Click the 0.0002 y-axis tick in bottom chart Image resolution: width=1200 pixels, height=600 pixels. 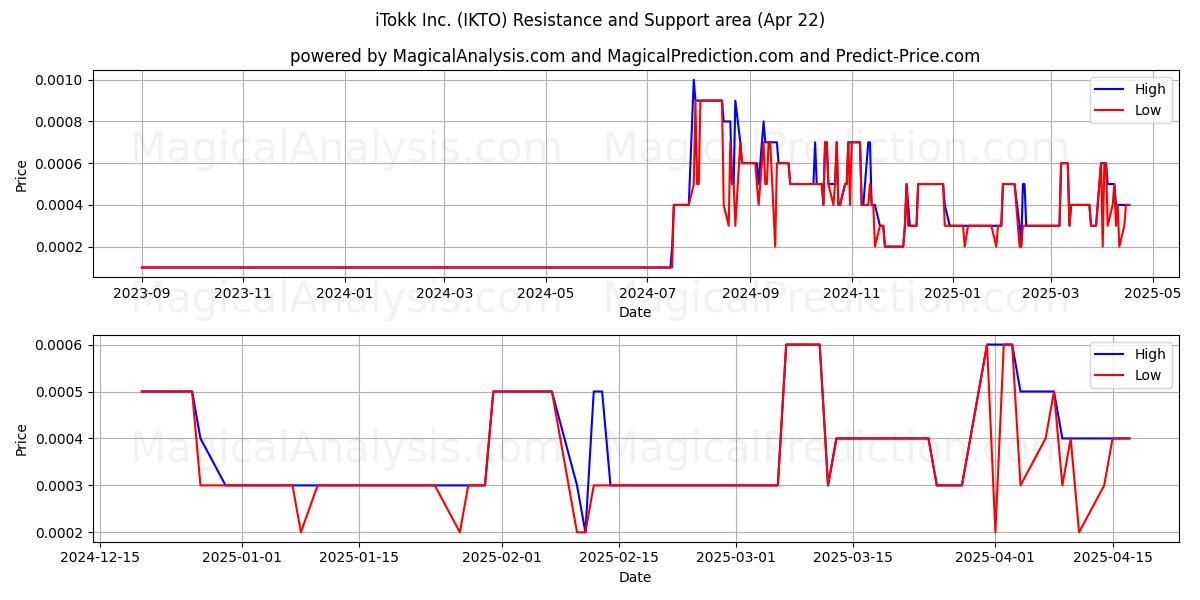pos(62,533)
